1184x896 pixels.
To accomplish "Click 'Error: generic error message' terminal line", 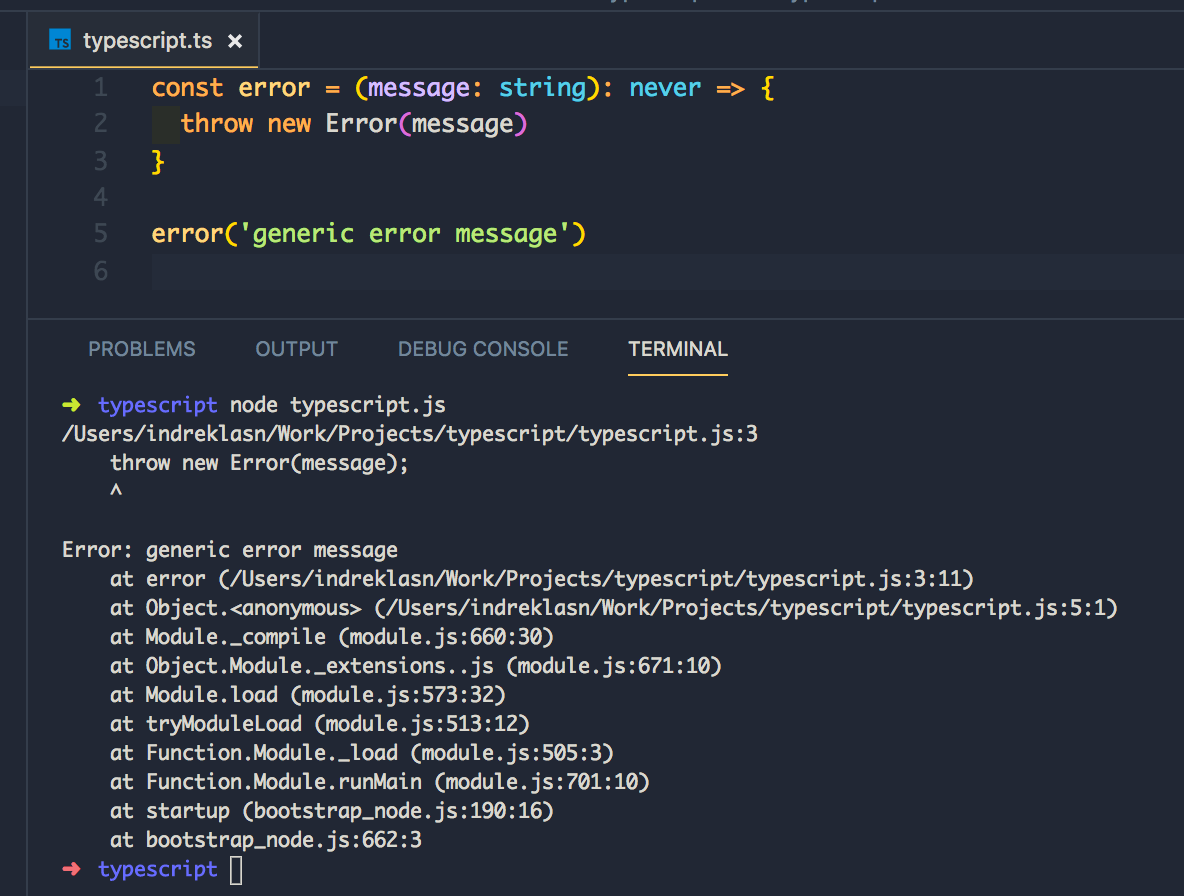I will pyautogui.click(x=230, y=550).
